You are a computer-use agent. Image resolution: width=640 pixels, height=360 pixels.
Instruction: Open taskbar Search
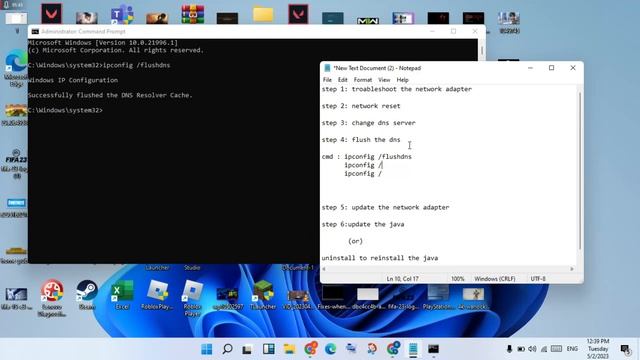227,349
